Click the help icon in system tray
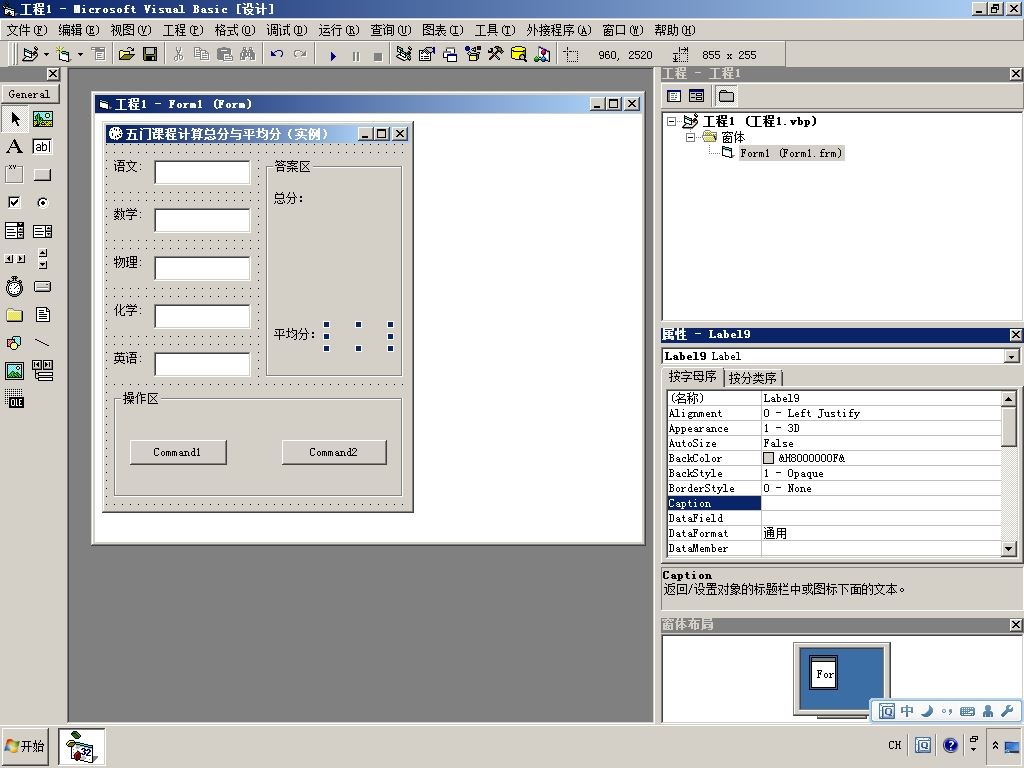Screen dimensions: 1024x768 [951, 745]
